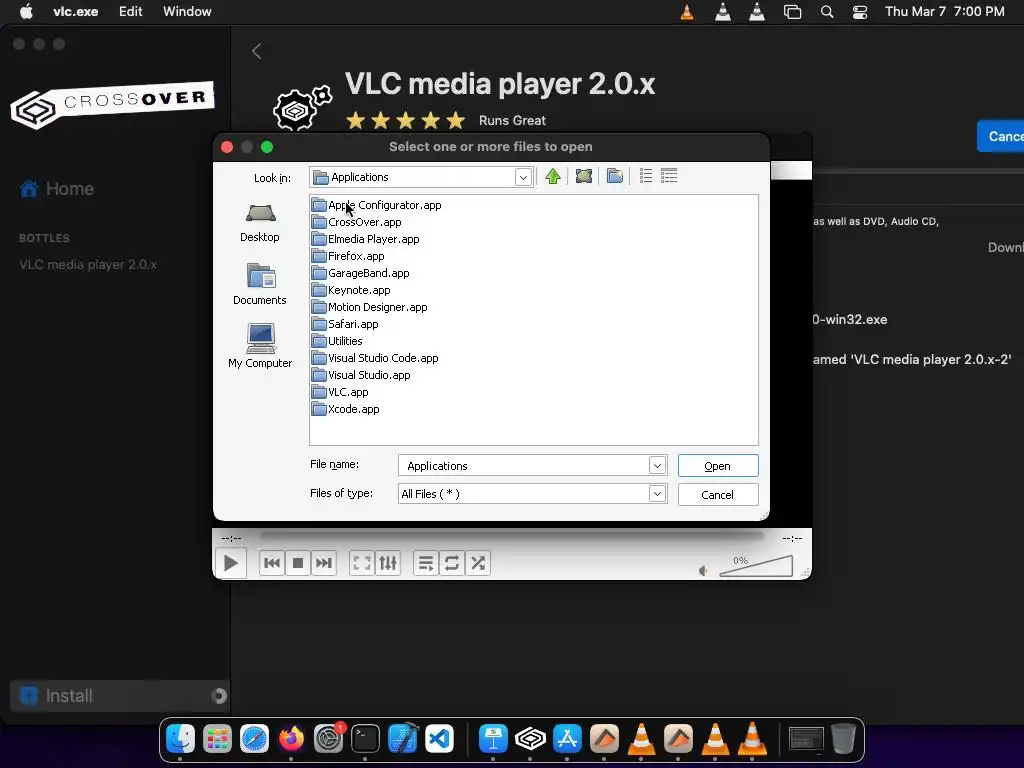
Task: Select Visual Studio Code.app in file list
Action: 375,358
